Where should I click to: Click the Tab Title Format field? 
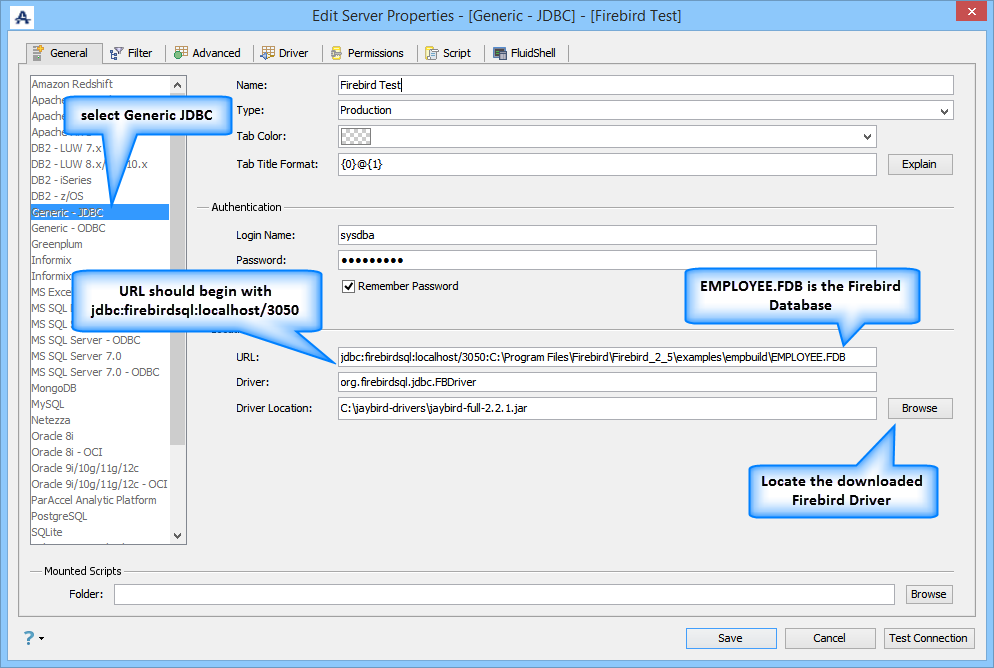pos(607,164)
